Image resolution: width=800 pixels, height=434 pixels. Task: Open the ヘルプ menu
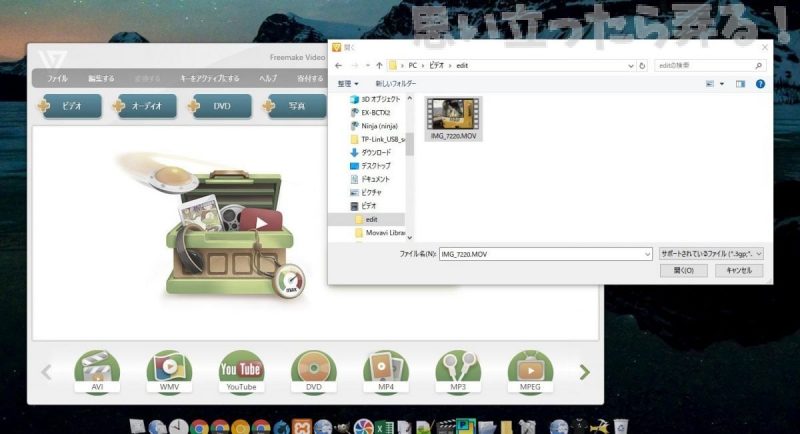(268, 79)
